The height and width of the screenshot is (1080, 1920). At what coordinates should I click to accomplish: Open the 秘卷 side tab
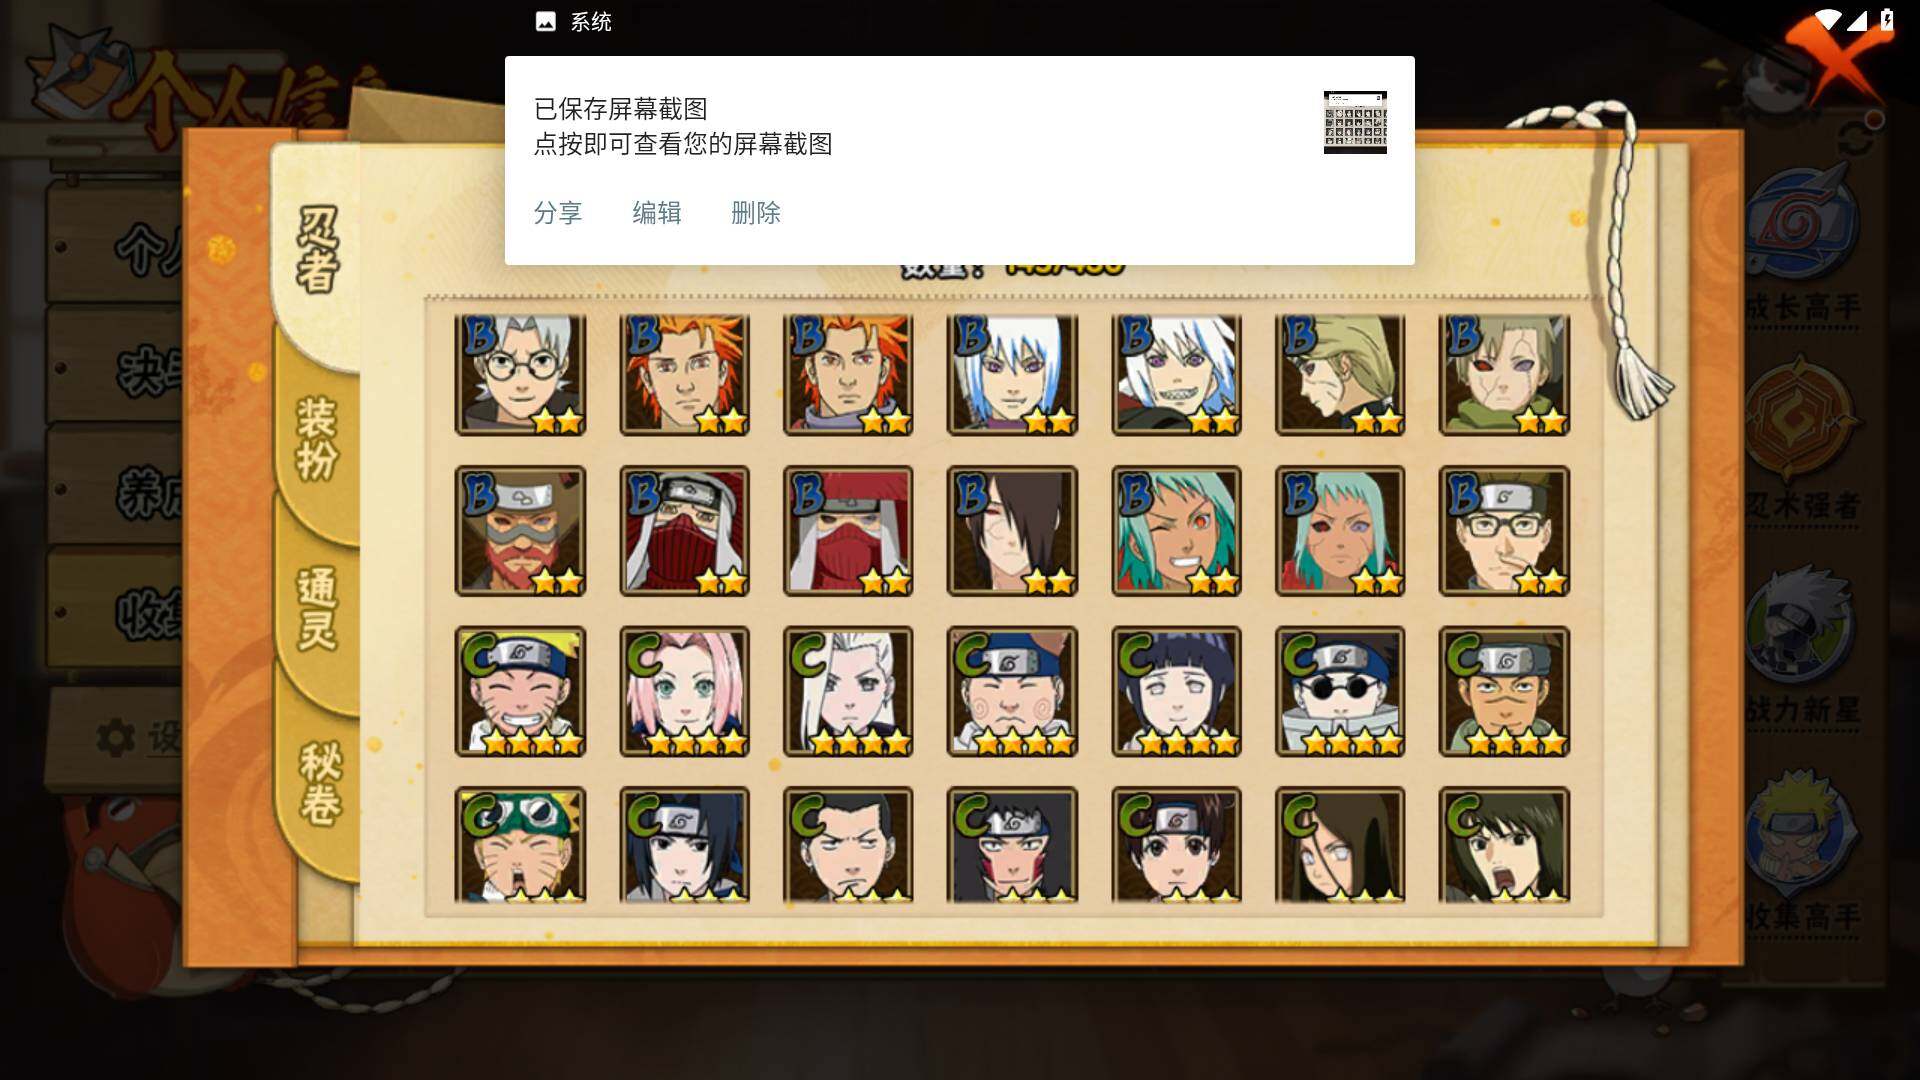[x=320, y=783]
